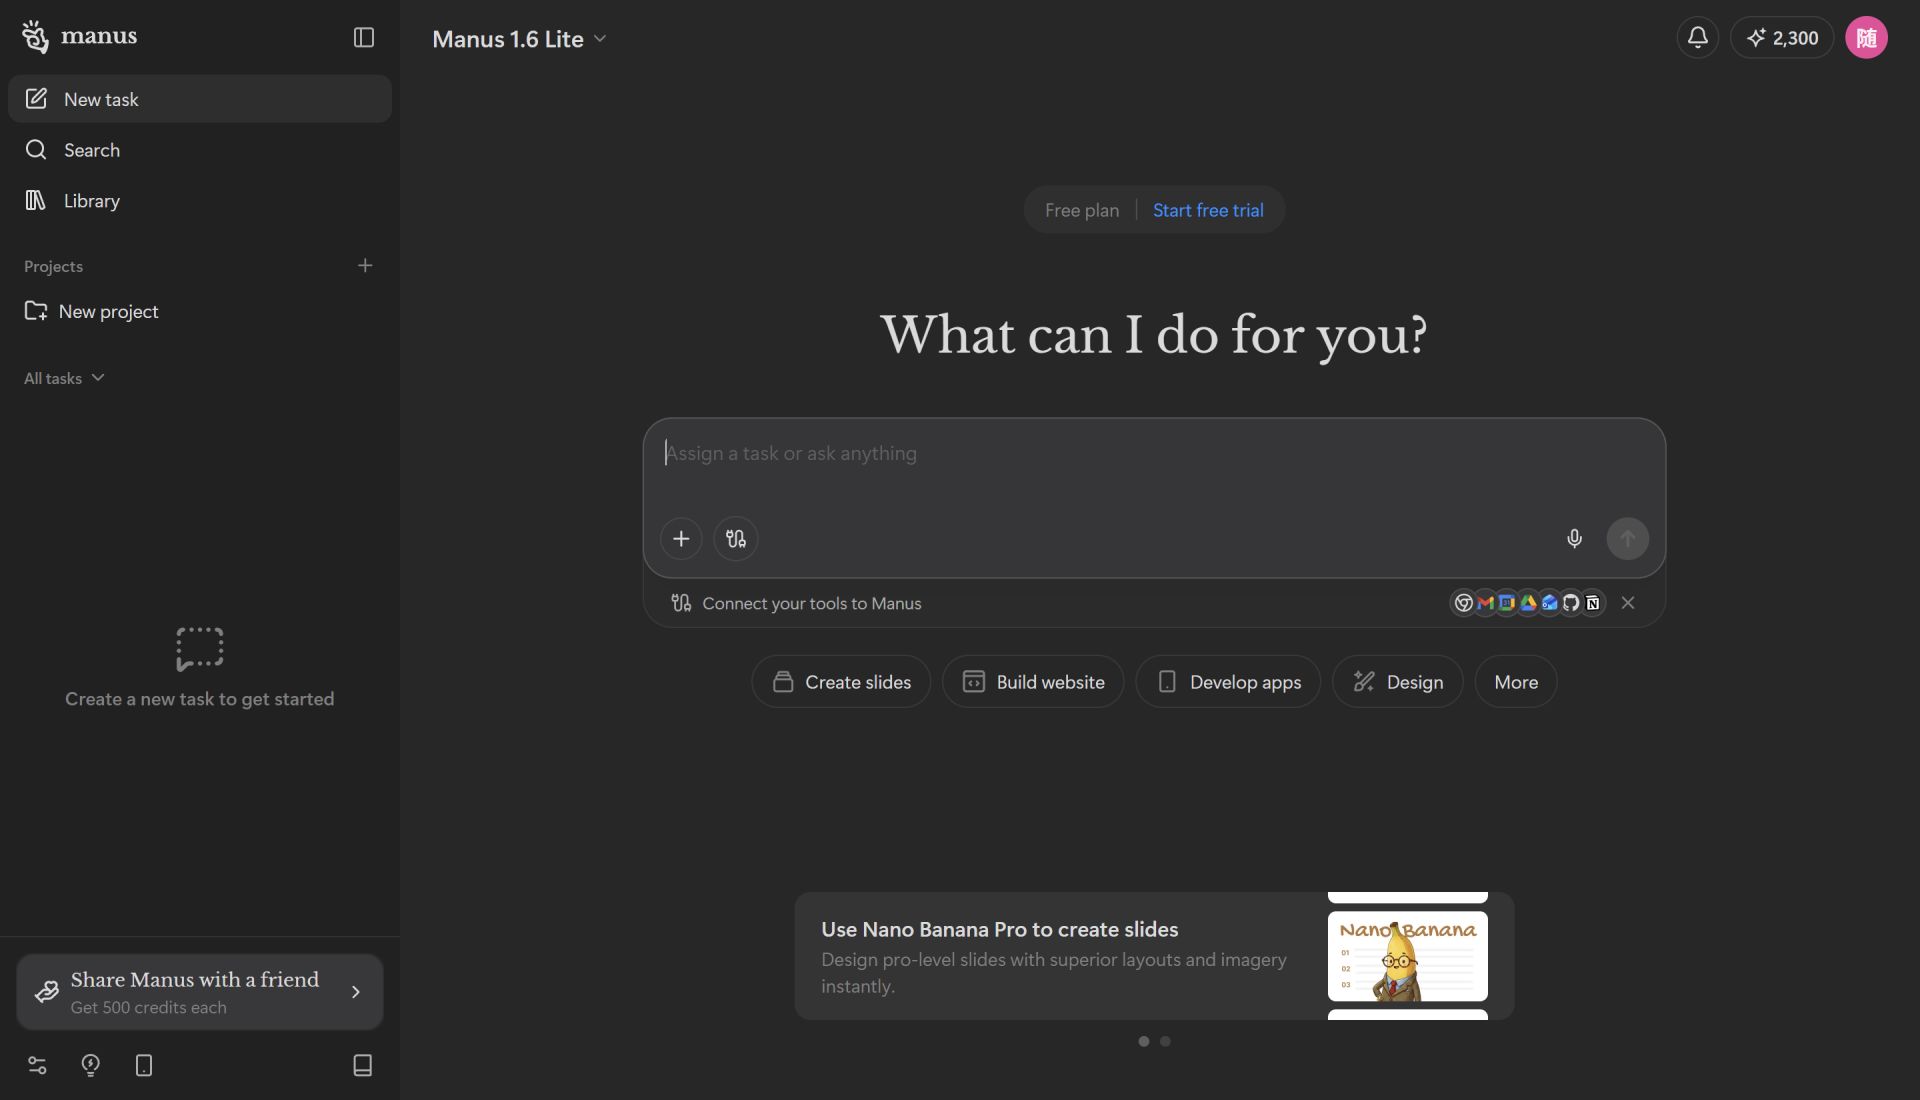Click the lightbulb help icon in sidebar footer
Viewport: 1920px width, 1100px height.
pos(90,1066)
